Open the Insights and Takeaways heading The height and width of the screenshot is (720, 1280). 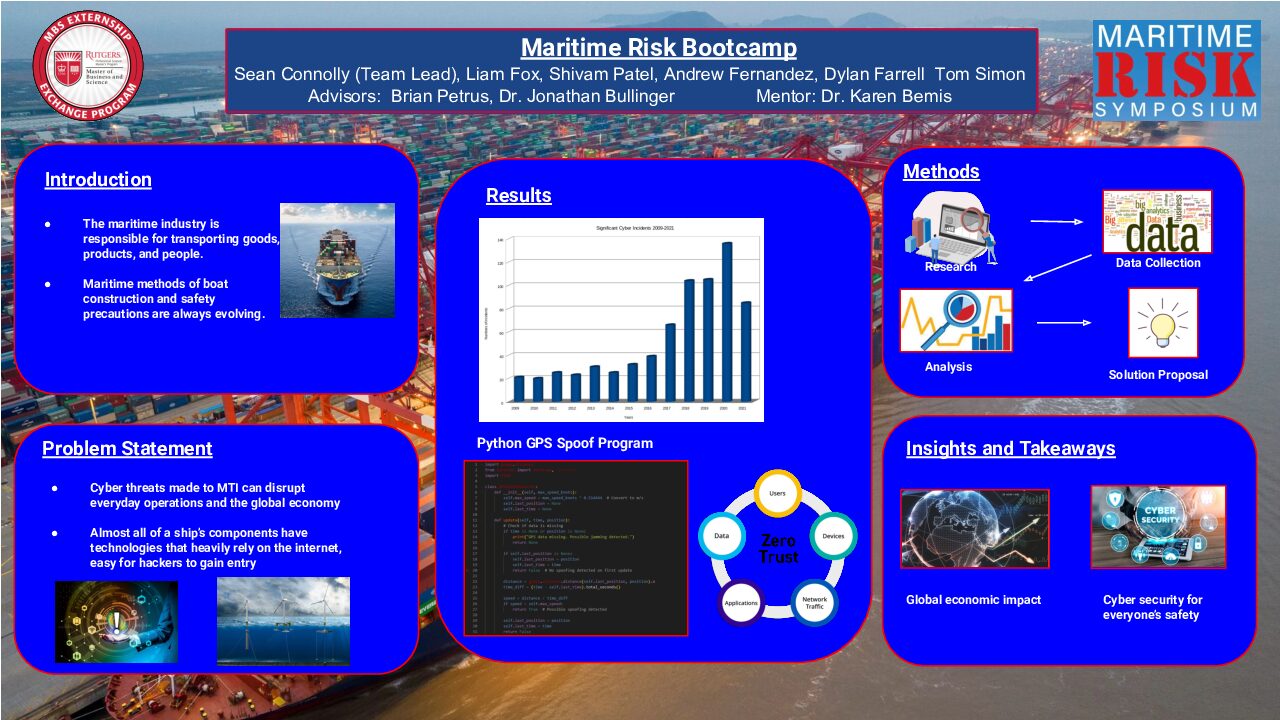[1010, 449]
